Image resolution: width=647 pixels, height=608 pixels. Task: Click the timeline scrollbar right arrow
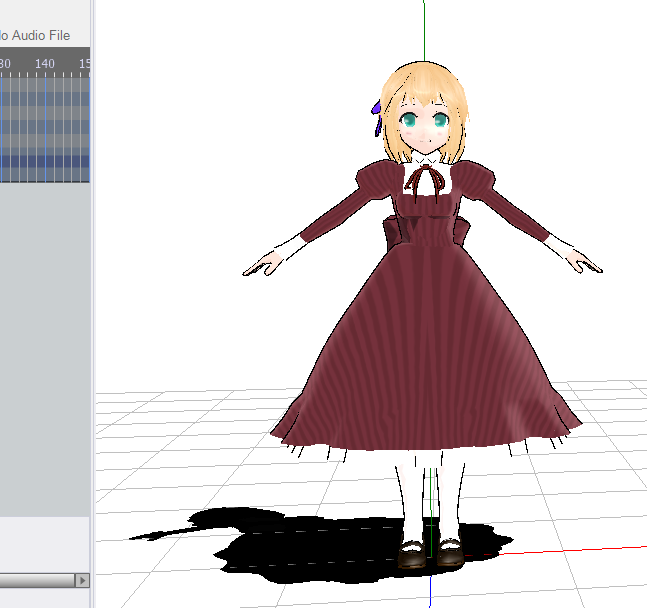pos(82,580)
